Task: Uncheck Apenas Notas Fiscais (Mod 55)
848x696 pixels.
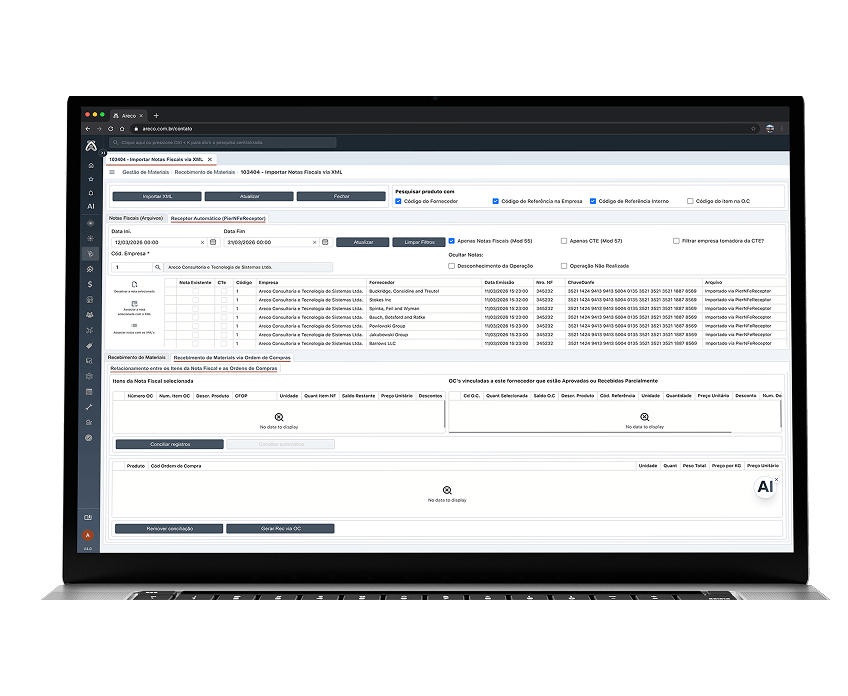Action: point(452,241)
